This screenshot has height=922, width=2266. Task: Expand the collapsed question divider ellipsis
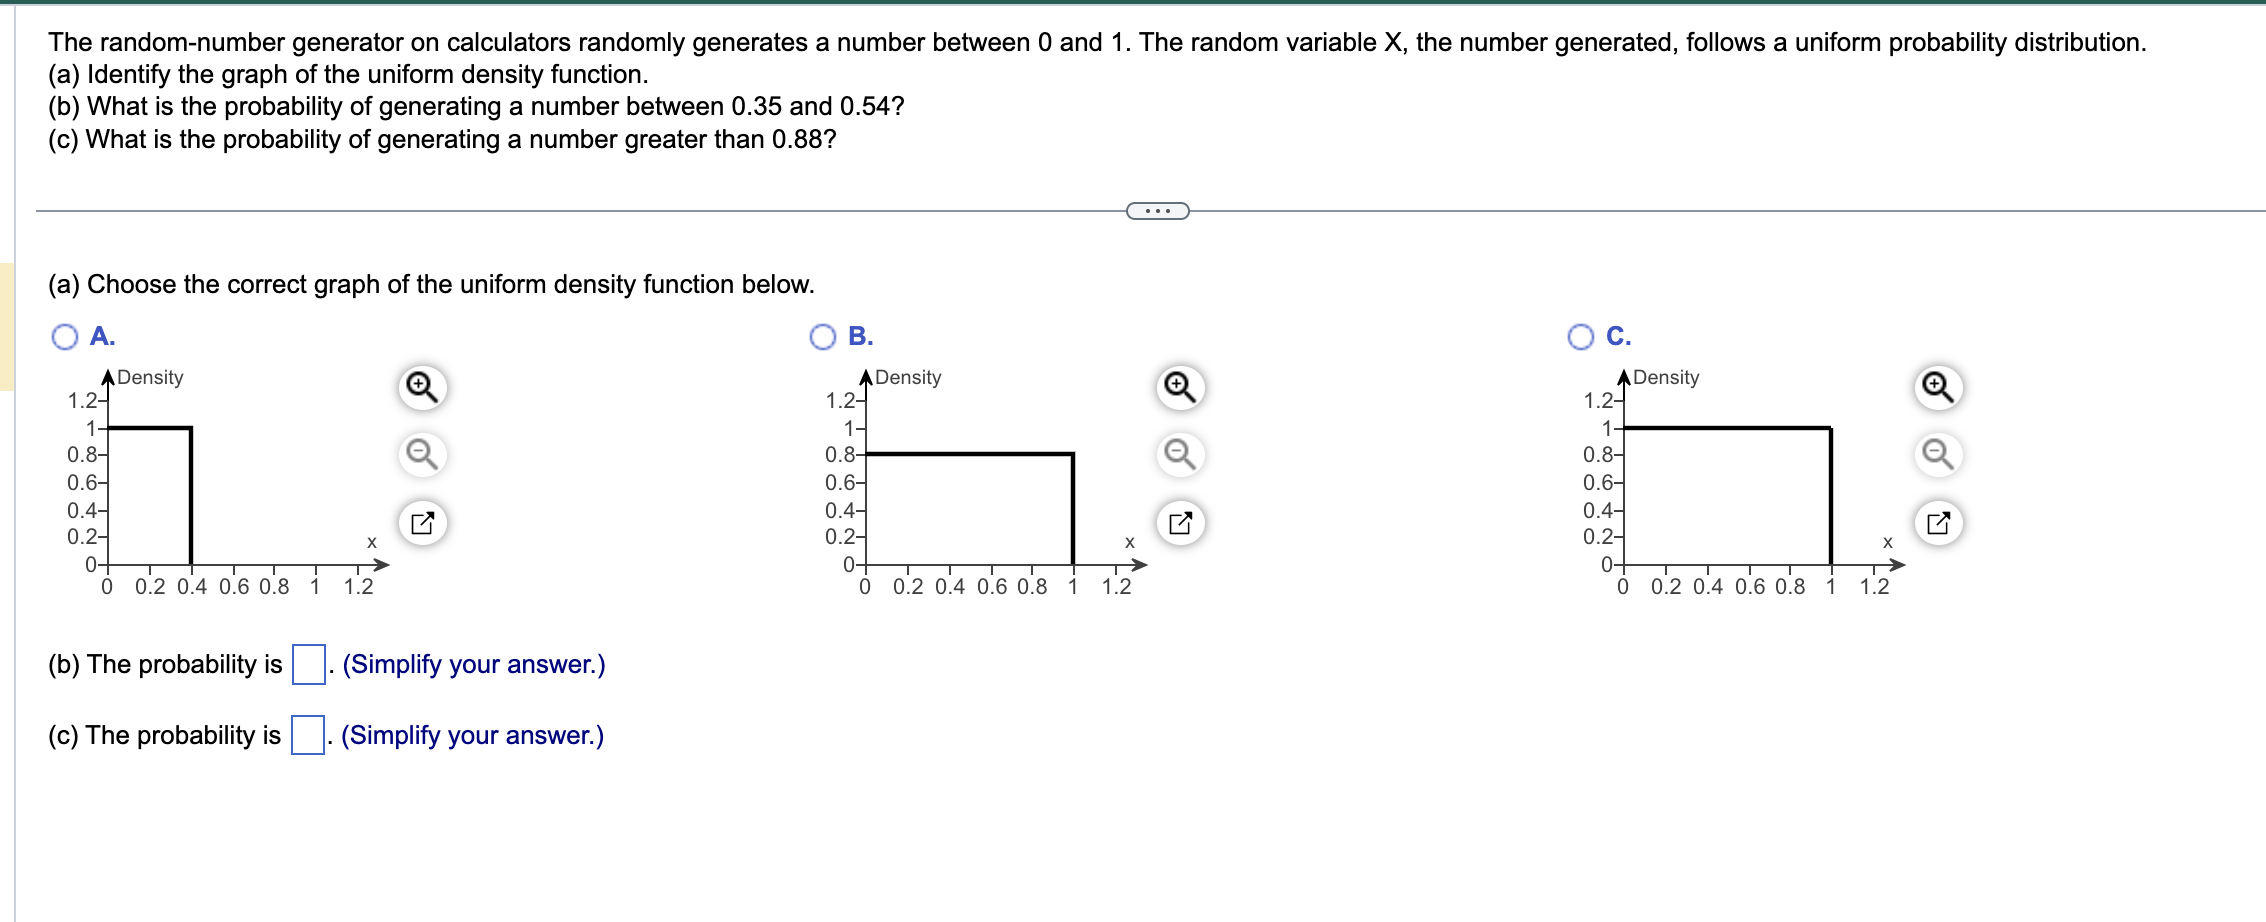coord(1158,211)
